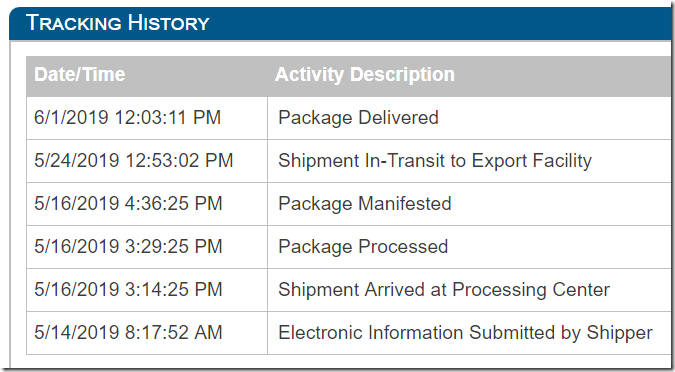This screenshot has width=675, height=372.
Task: Click the word Tracking in the title
Action: [74, 23]
